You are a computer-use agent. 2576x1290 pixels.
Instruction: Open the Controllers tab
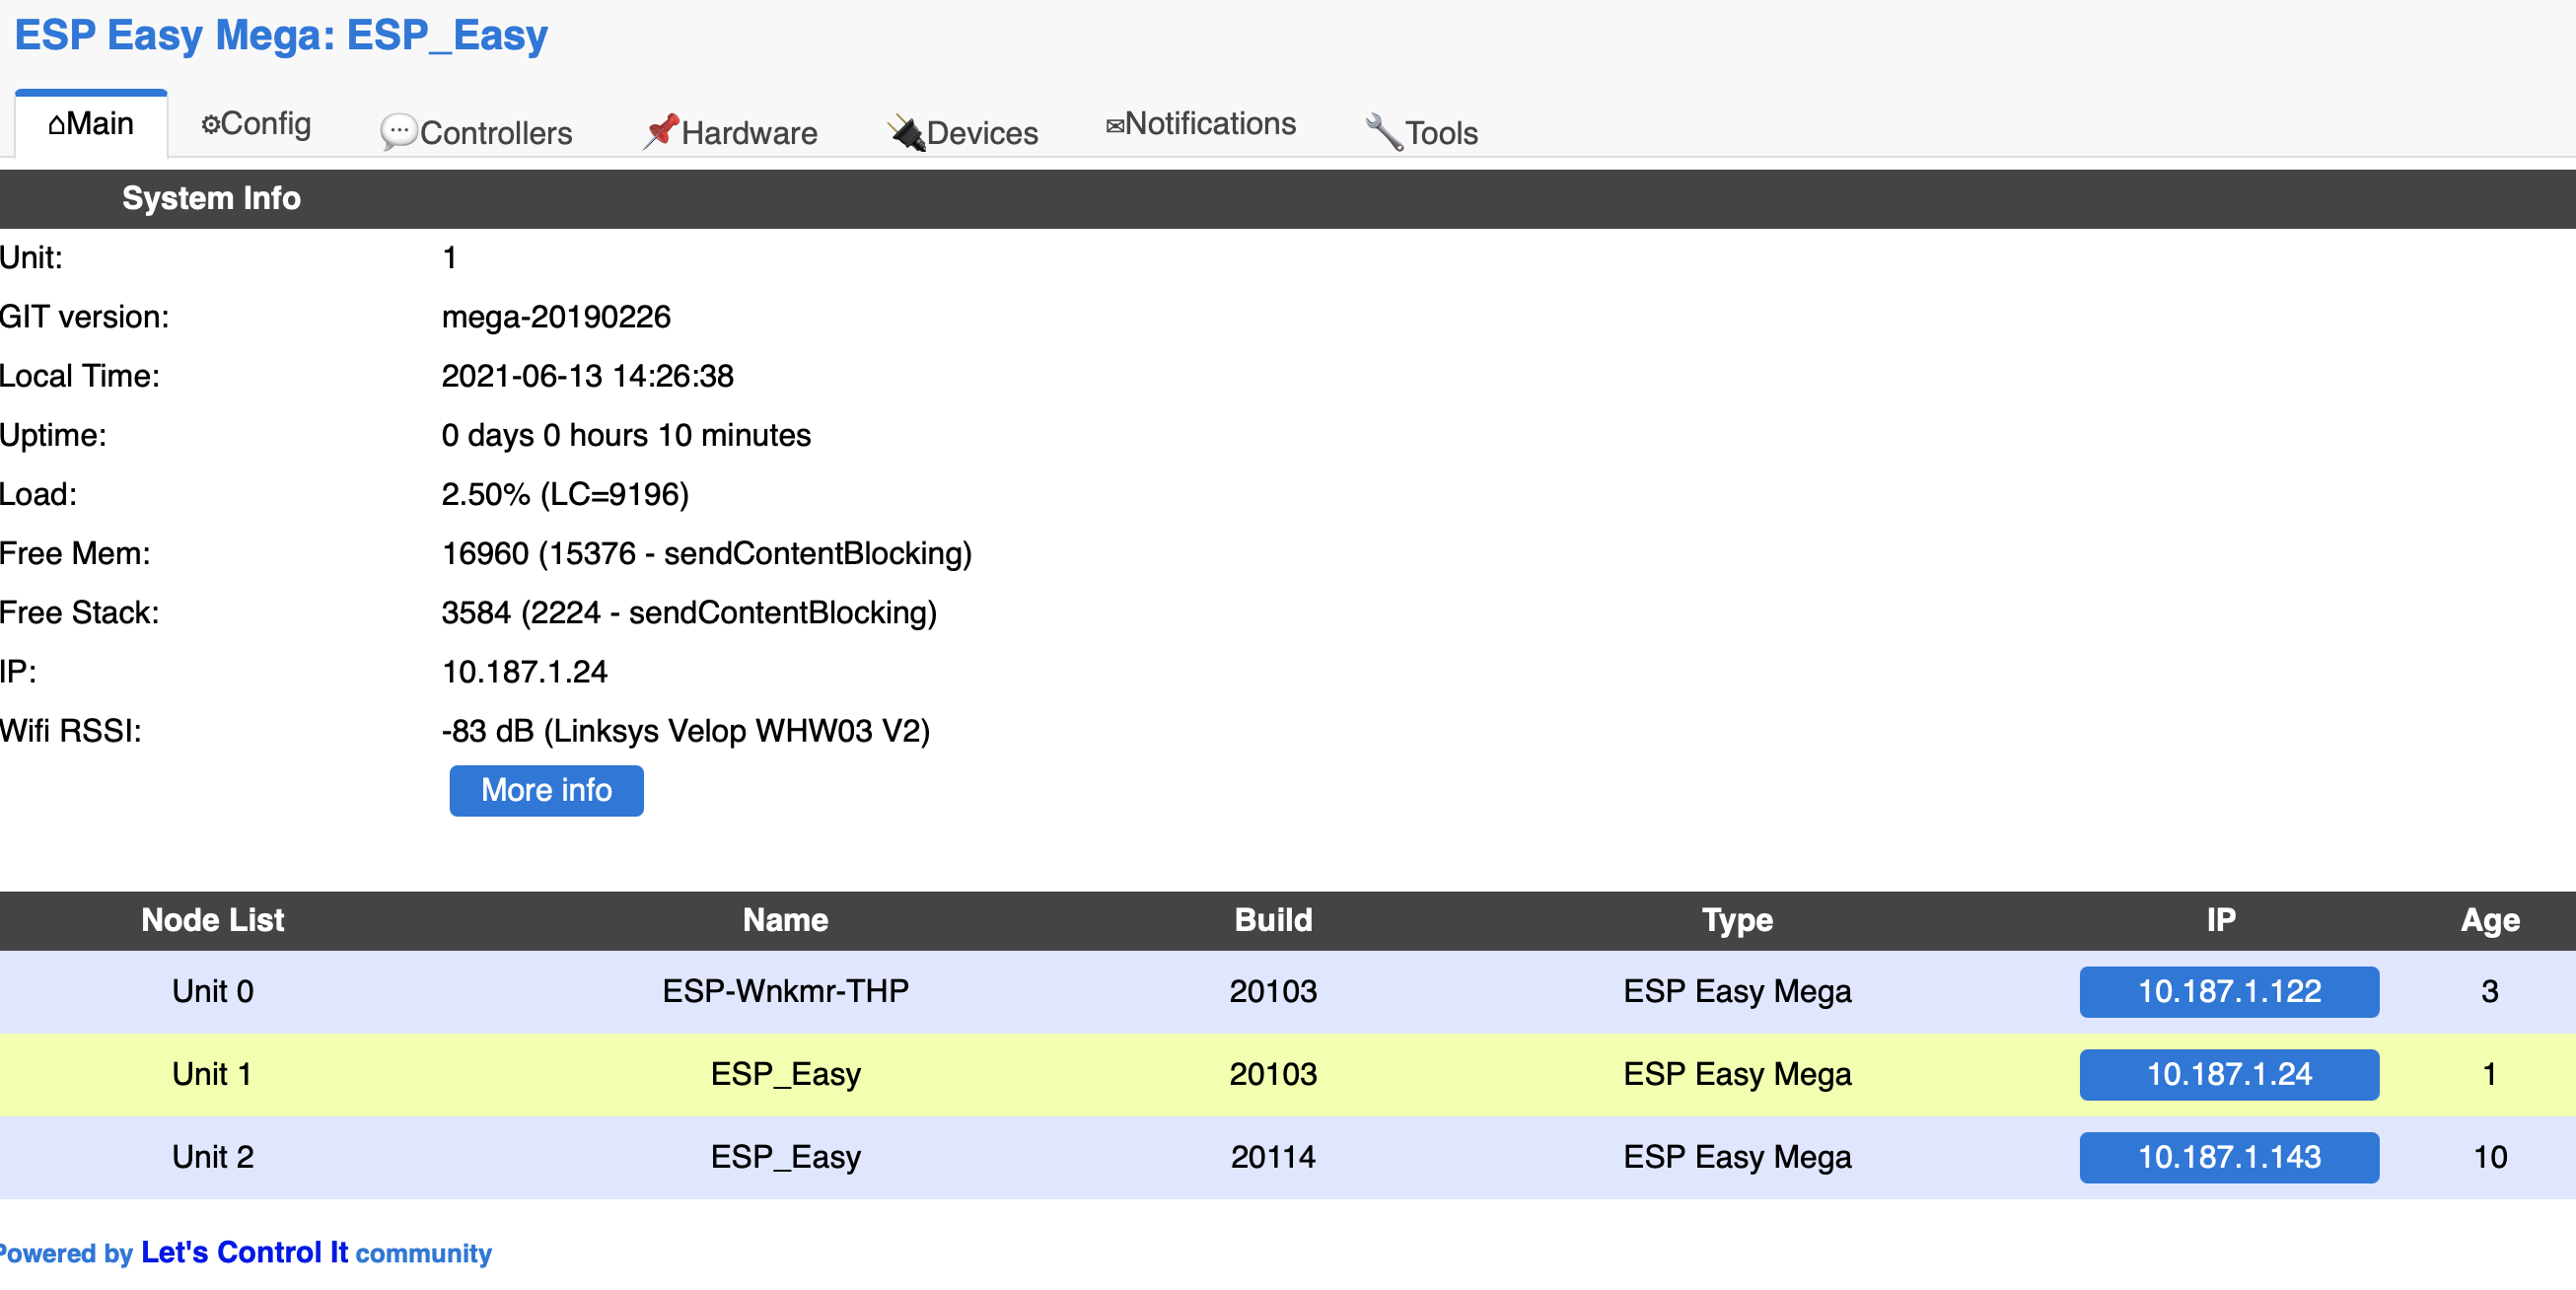pos(476,132)
